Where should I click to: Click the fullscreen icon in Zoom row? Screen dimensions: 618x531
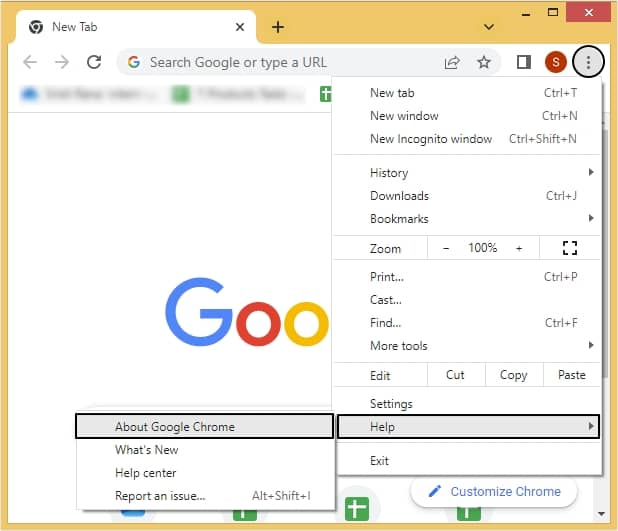click(x=570, y=248)
